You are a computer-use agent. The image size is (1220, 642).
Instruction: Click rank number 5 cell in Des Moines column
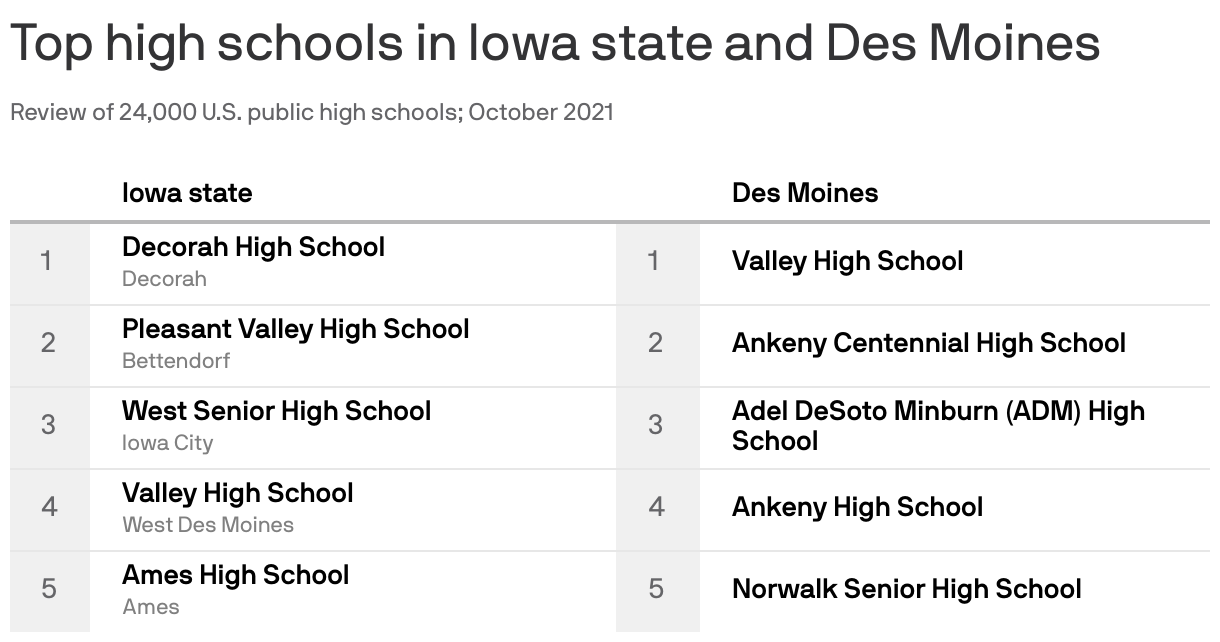point(656,591)
